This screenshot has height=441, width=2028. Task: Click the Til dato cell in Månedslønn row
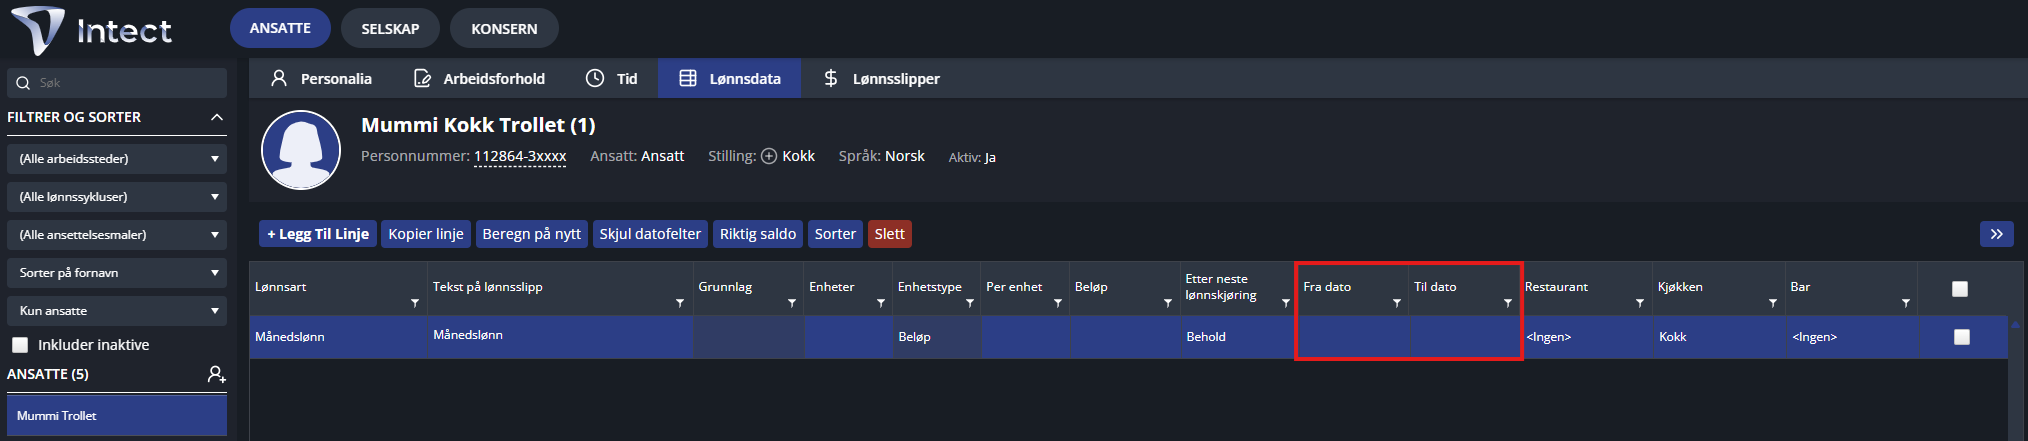(x=1464, y=337)
